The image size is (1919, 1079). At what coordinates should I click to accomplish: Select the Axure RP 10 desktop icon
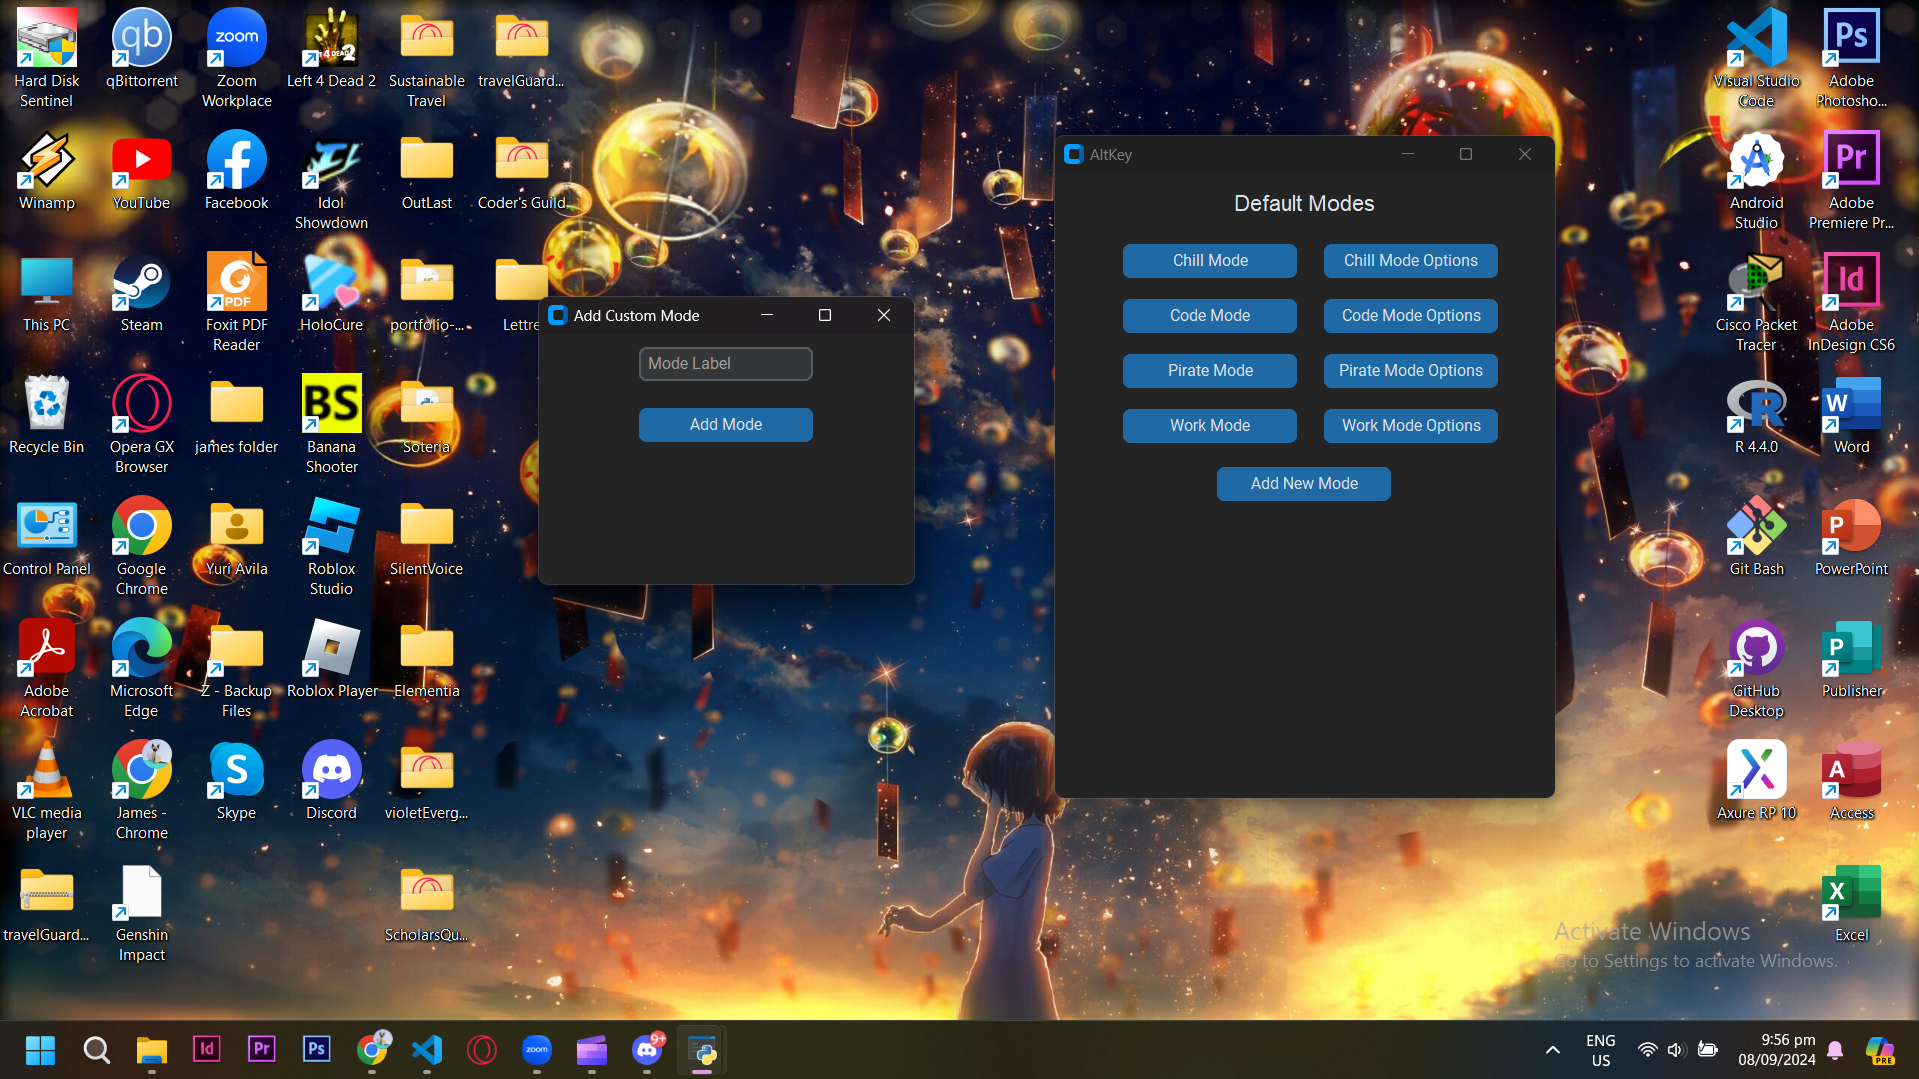pyautogui.click(x=1757, y=780)
